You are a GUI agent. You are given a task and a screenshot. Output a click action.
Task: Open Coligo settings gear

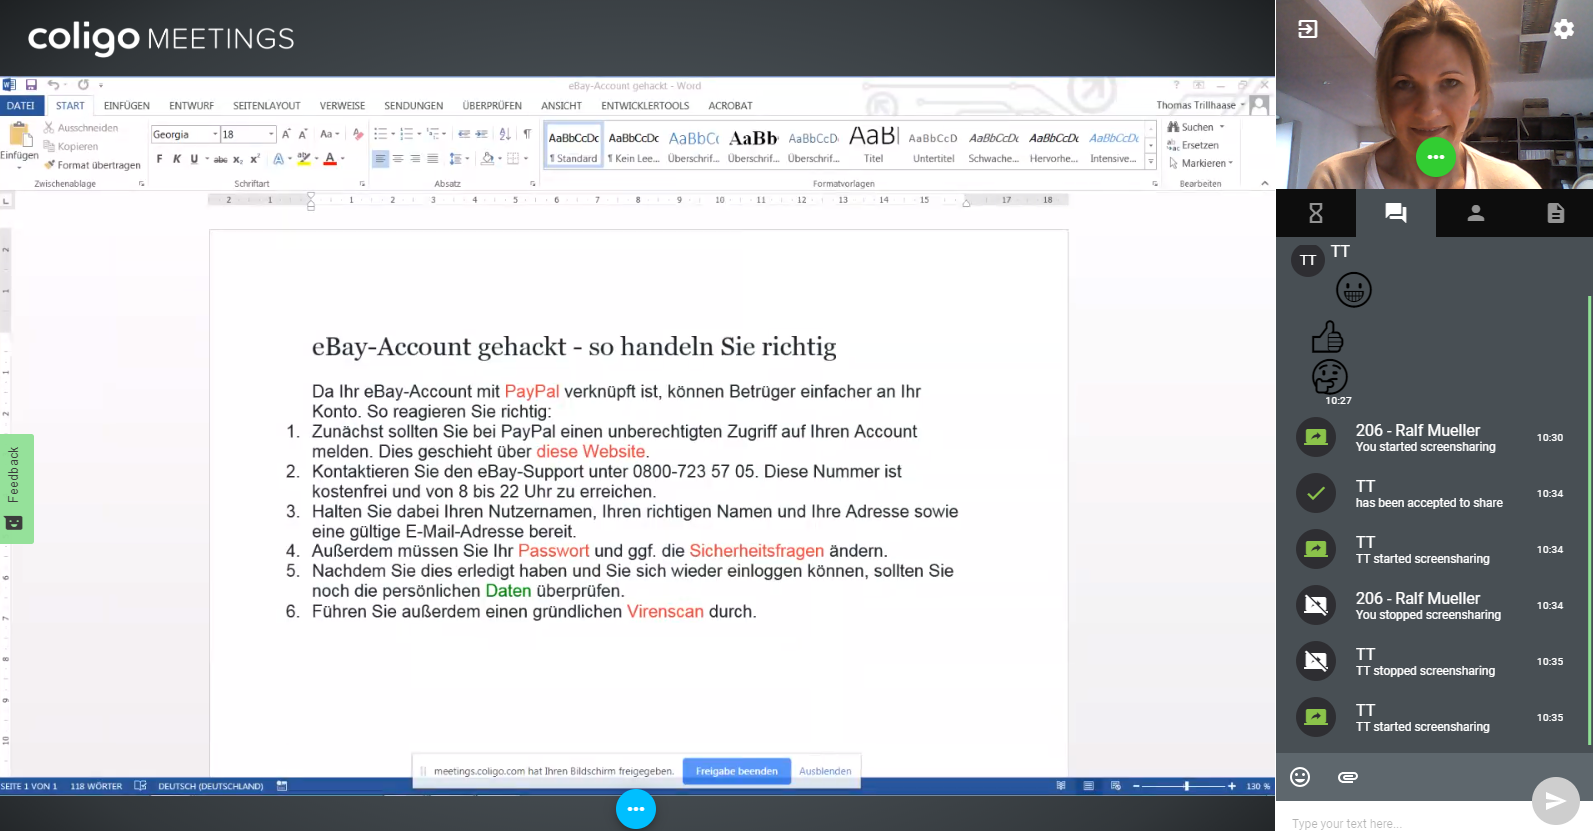(1564, 29)
